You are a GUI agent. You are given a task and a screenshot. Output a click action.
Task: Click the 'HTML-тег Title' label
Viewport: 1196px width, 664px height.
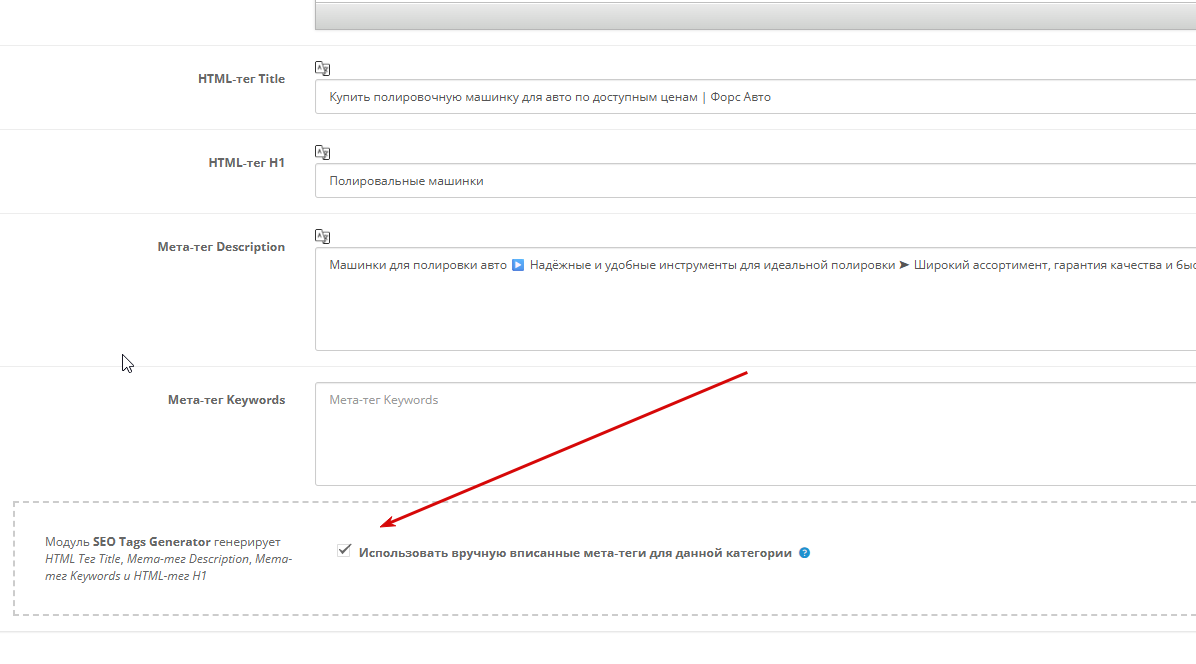(241, 79)
